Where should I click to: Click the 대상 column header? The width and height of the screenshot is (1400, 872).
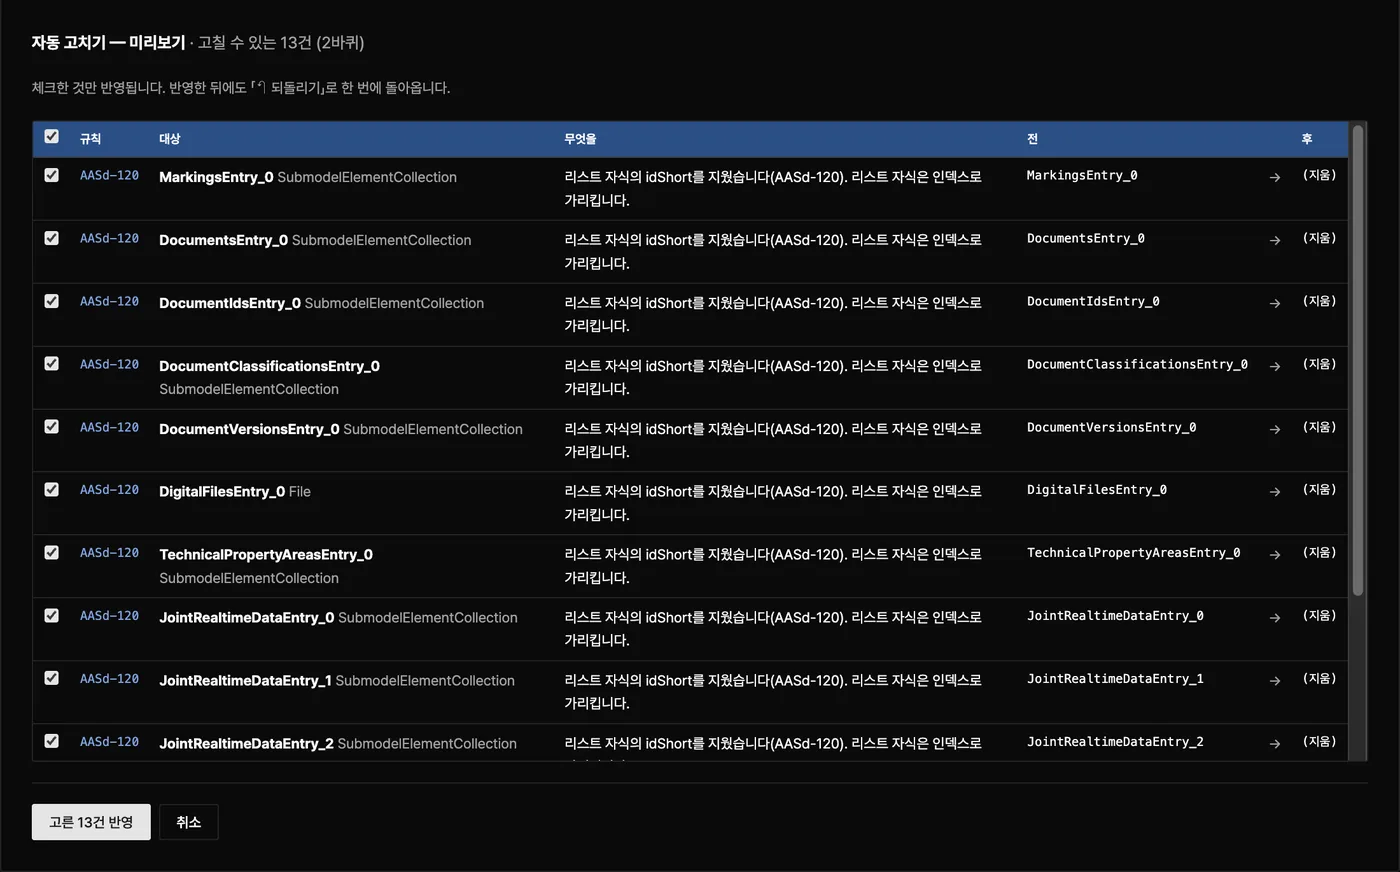tap(170, 139)
